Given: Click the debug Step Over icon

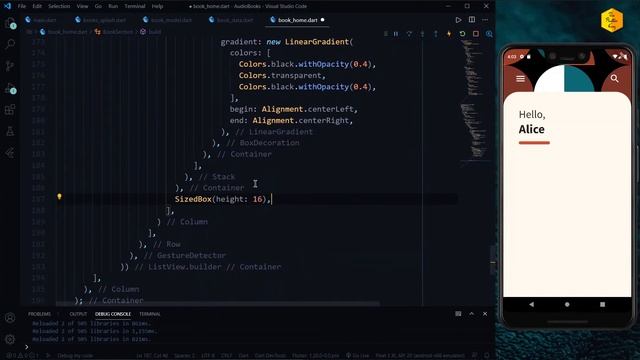Looking at the screenshot, I should (409, 34).
